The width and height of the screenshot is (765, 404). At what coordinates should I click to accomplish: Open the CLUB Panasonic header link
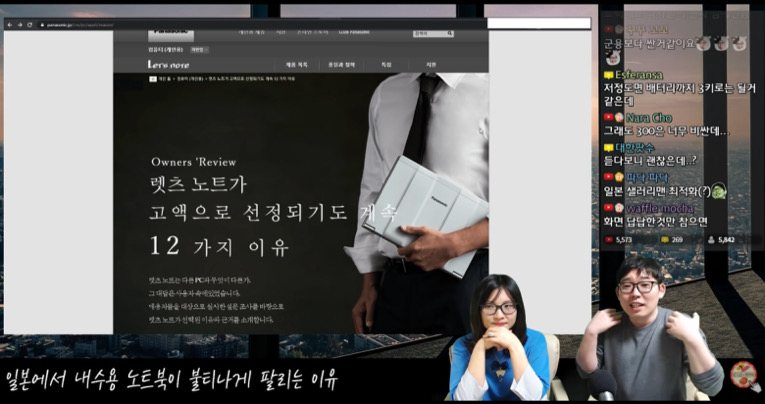tap(354, 32)
